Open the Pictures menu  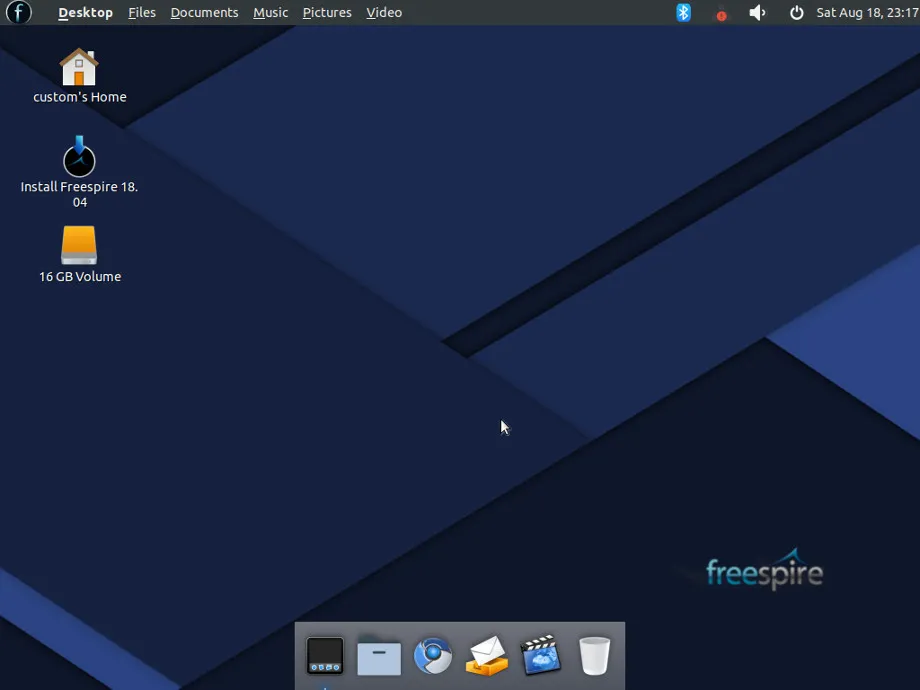327,12
